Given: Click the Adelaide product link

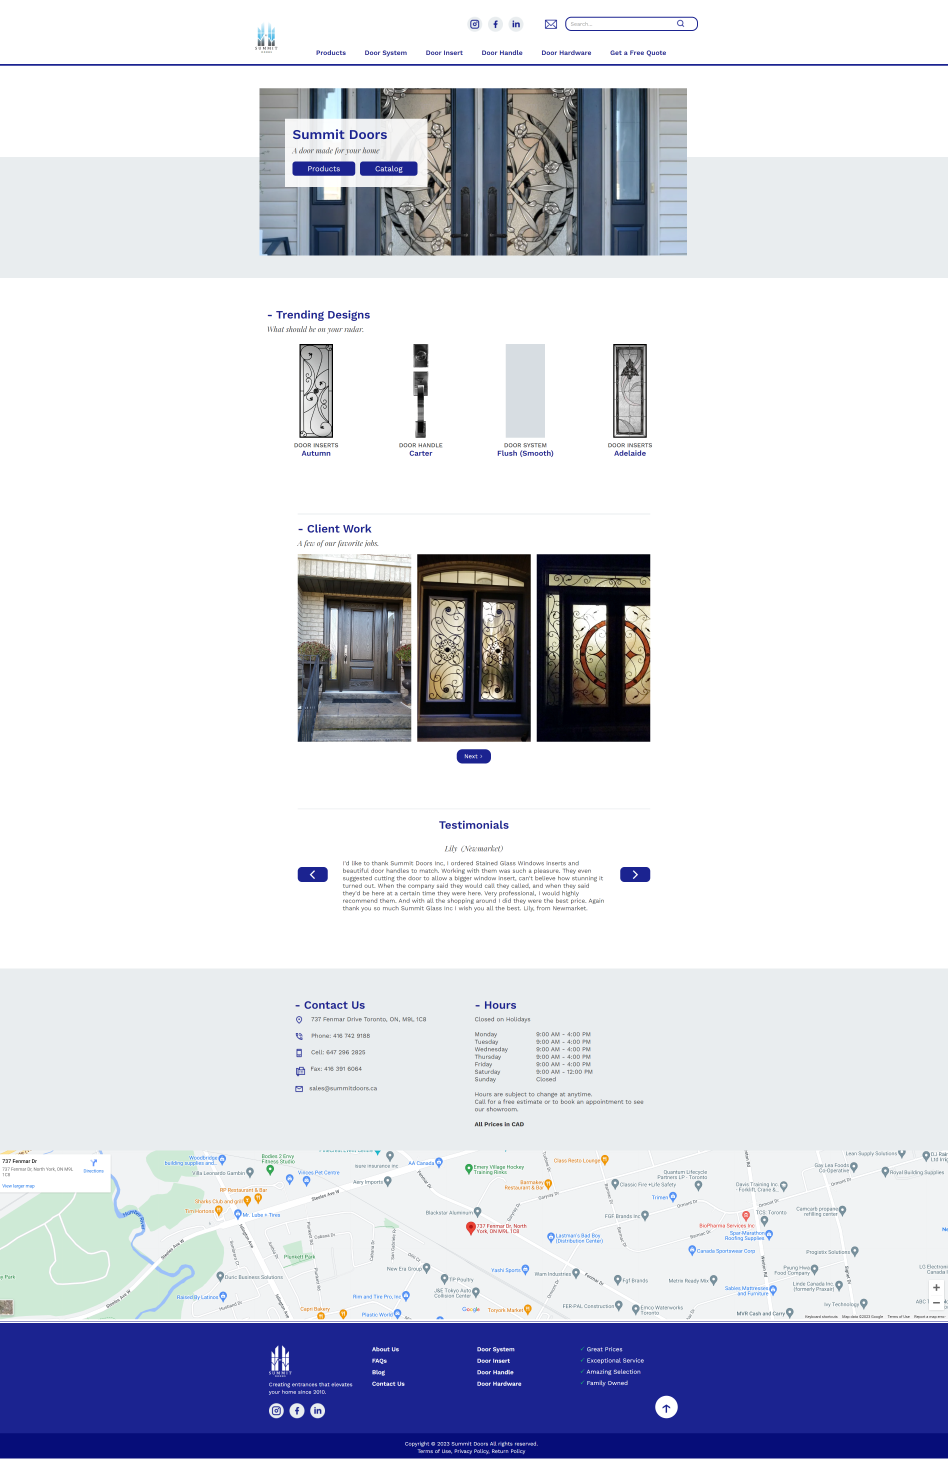Looking at the screenshot, I should point(630,454).
